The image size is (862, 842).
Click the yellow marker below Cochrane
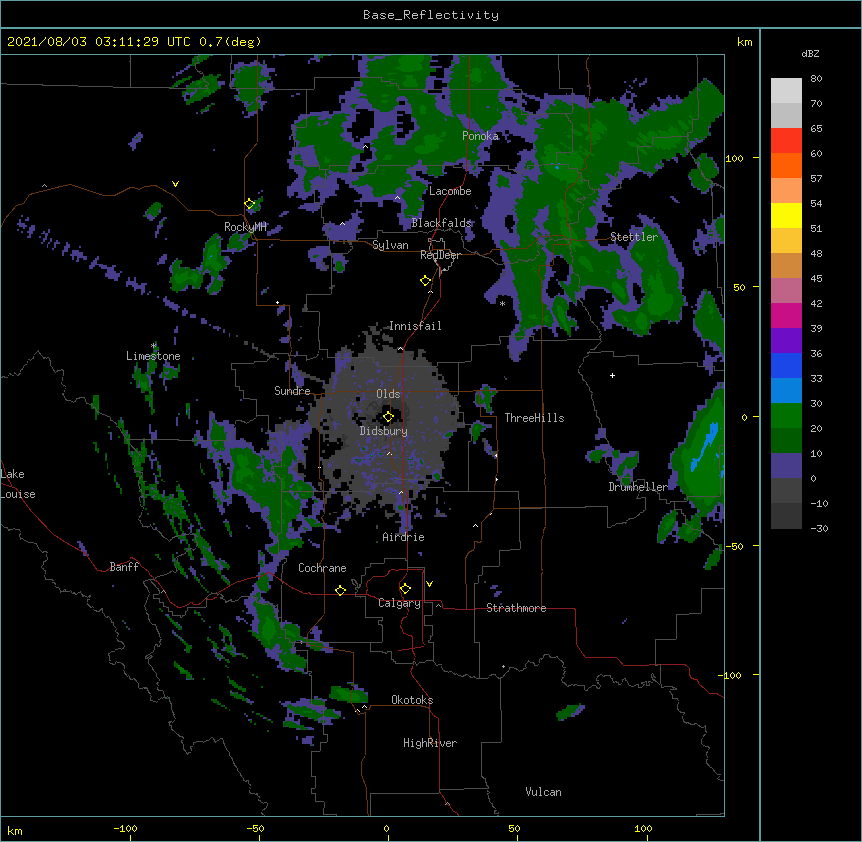[340, 590]
